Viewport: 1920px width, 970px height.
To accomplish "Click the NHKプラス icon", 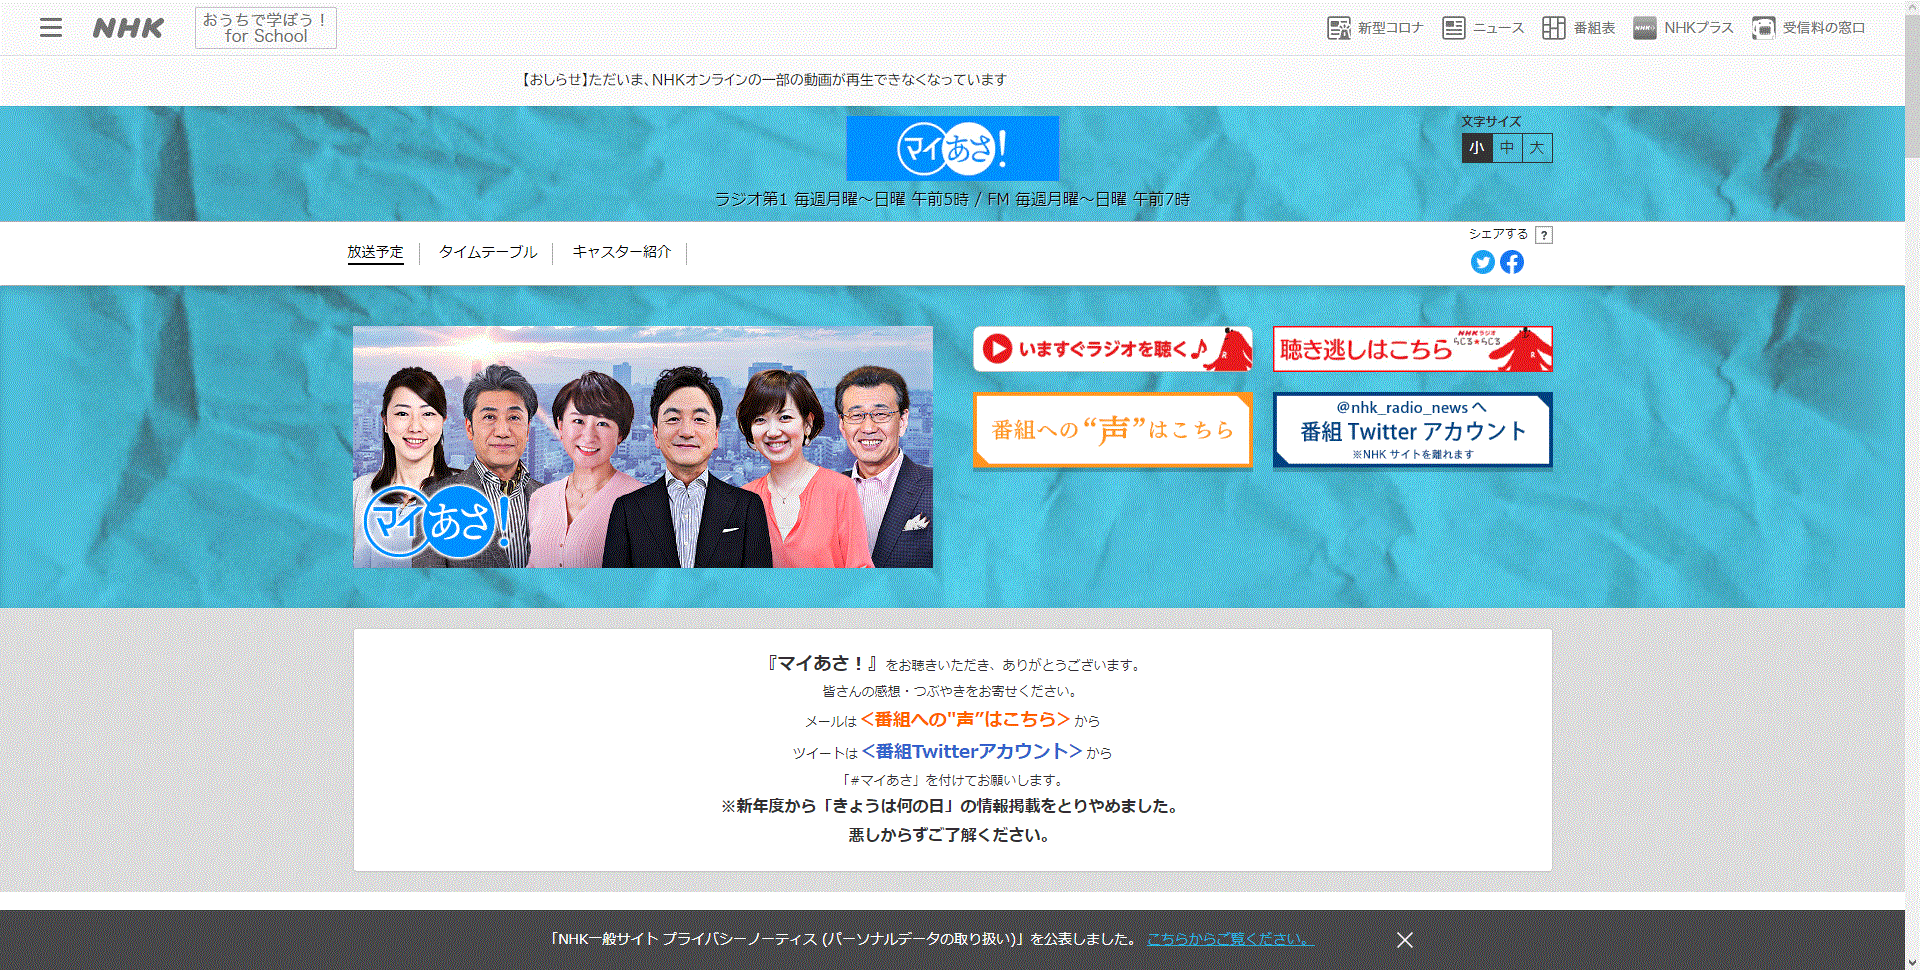I will [1645, 28].
